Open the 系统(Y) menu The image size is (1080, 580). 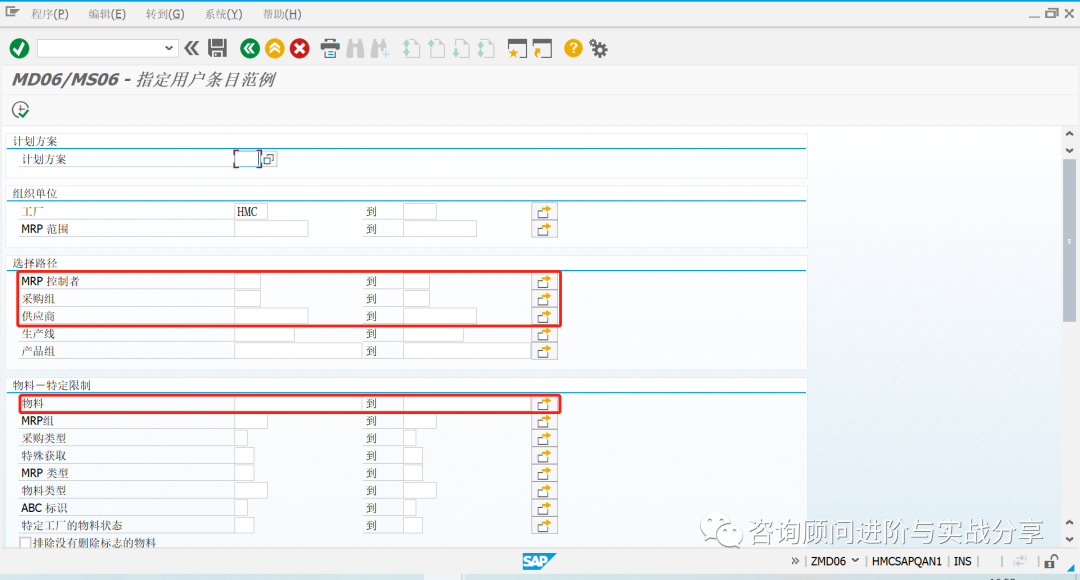tap(223, 13)
